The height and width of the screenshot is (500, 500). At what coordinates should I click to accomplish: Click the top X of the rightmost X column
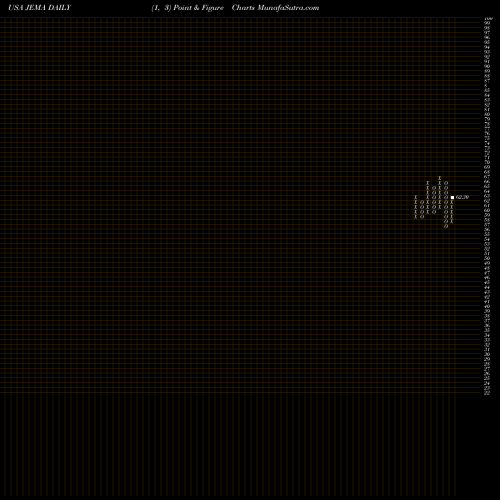pos(452,202)
